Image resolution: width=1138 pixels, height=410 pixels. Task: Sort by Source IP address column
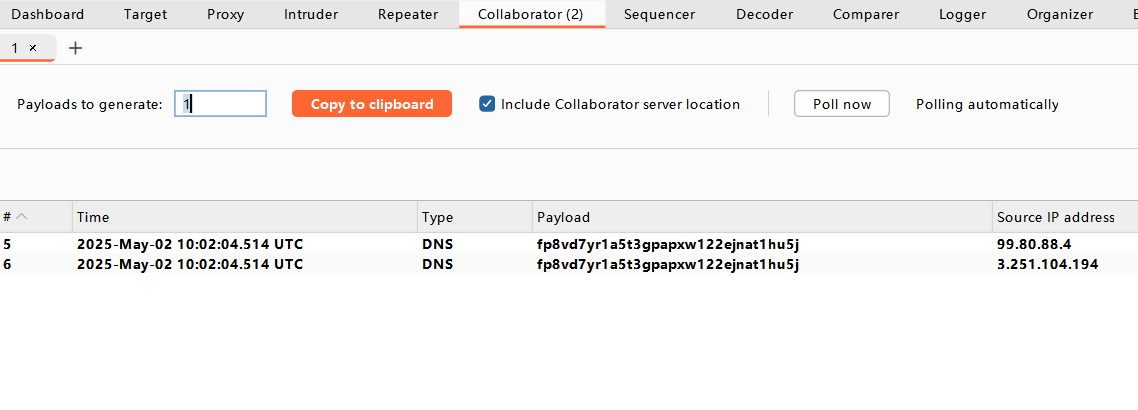coord(1056,217)
